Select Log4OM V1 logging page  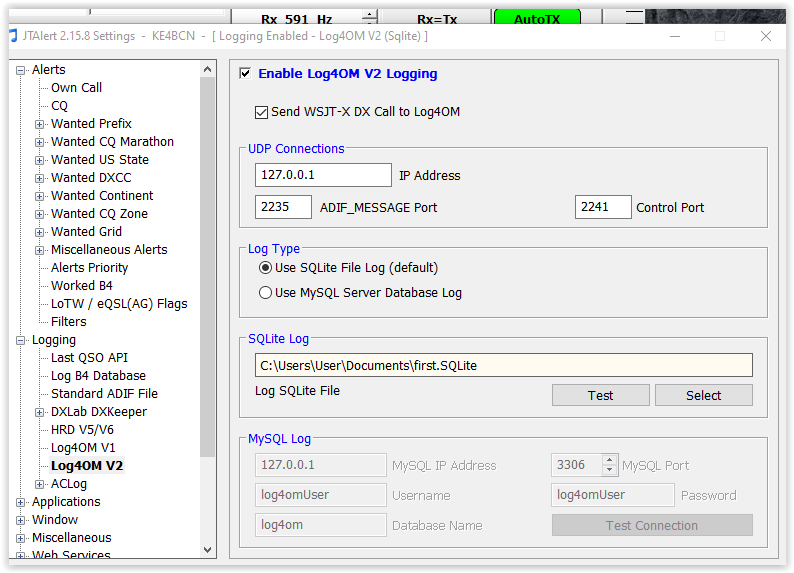[x=83, y=447]
